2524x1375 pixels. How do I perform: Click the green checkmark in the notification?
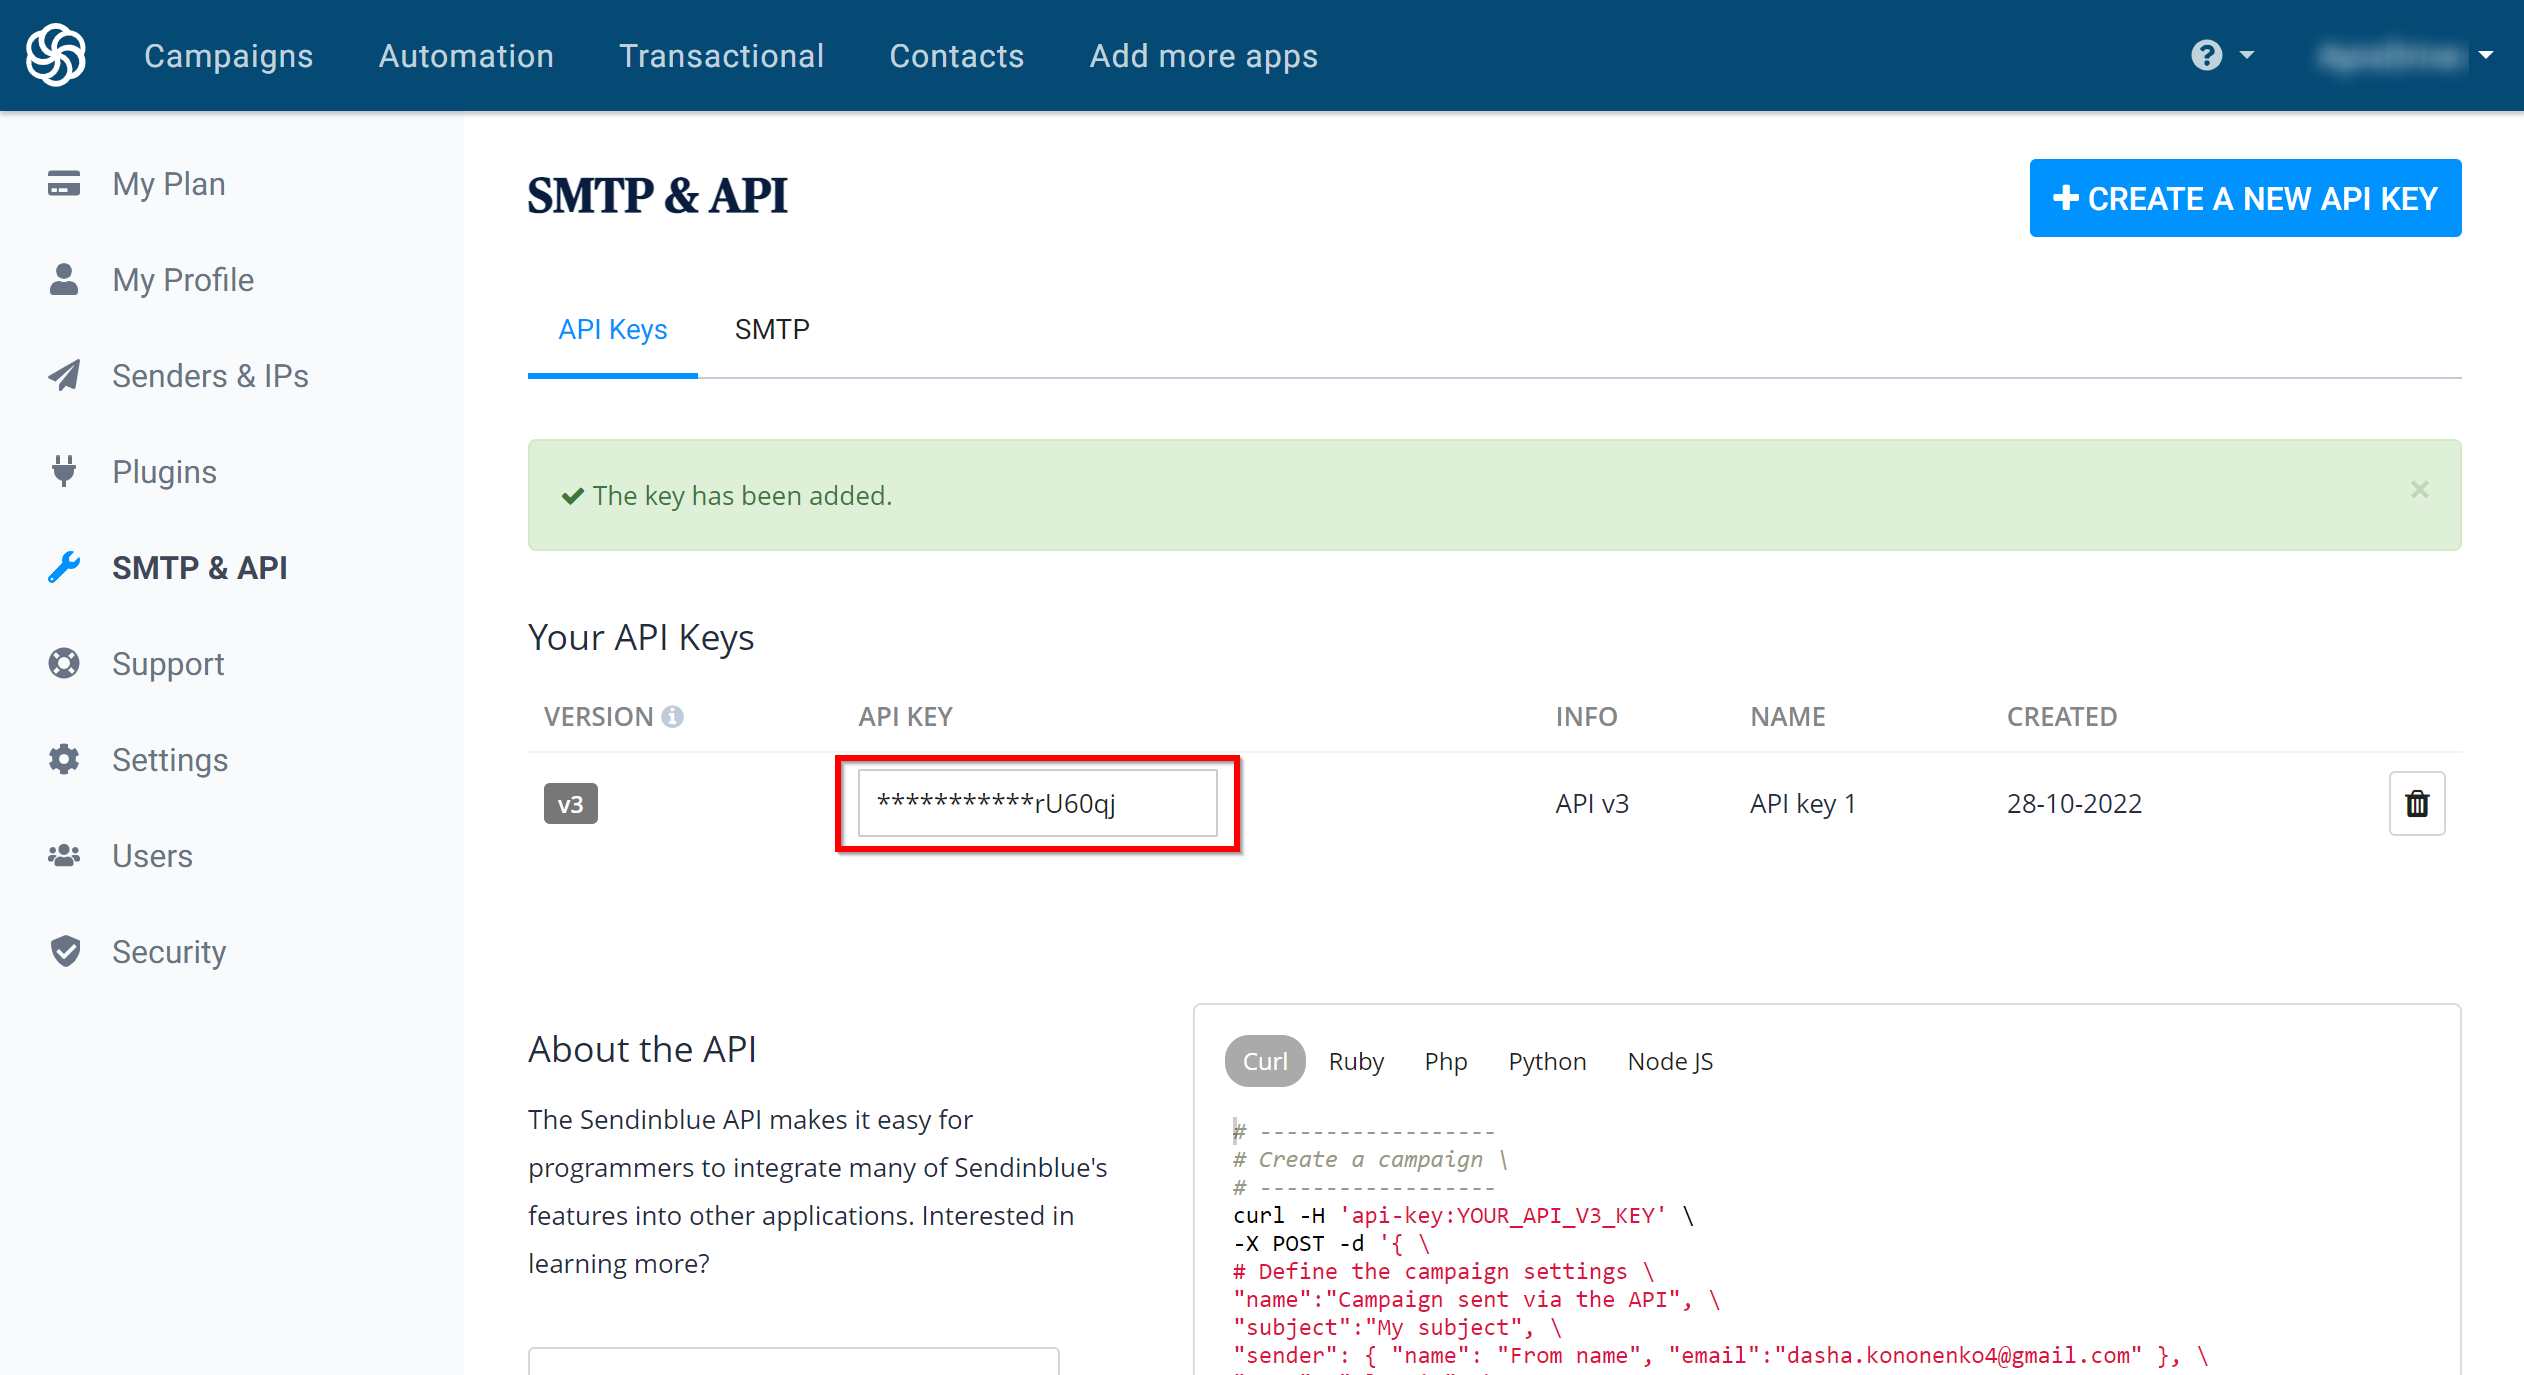pyautogui.click(x=572, y=496)
